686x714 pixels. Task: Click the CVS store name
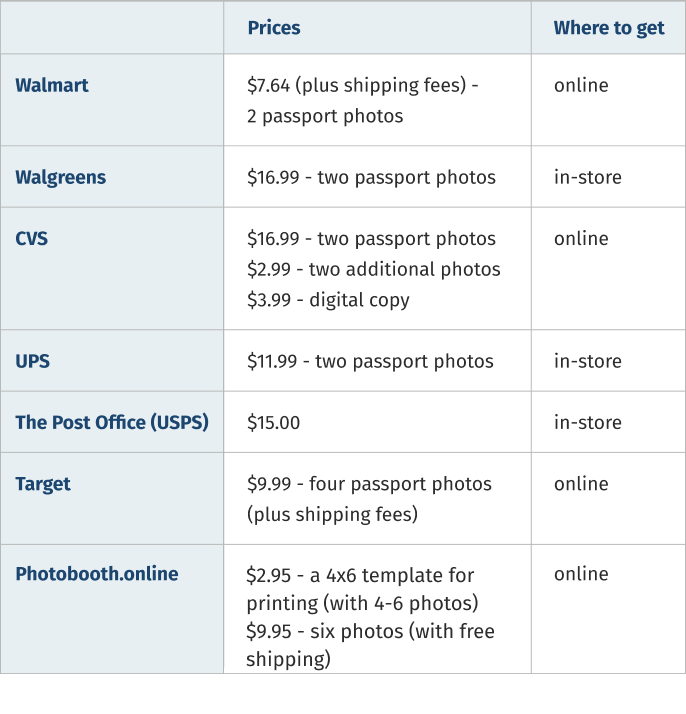coord(32,238)
